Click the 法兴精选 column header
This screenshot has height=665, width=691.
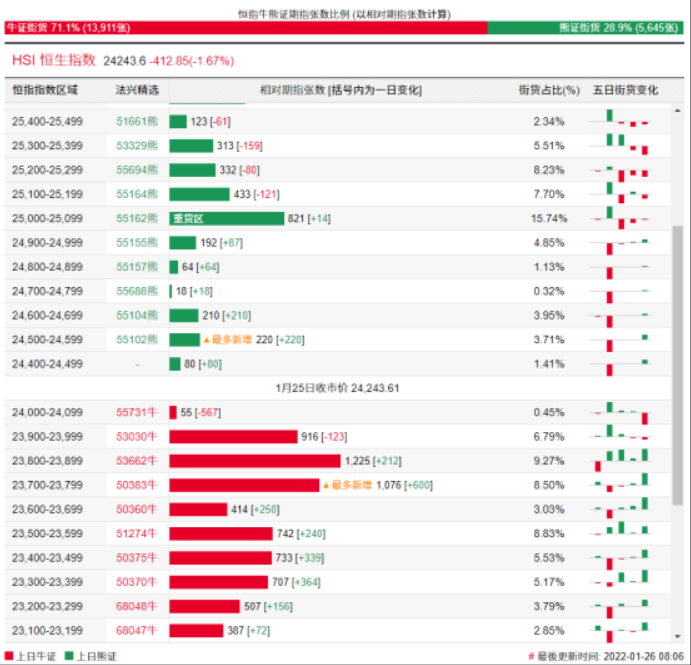[137, 90]
